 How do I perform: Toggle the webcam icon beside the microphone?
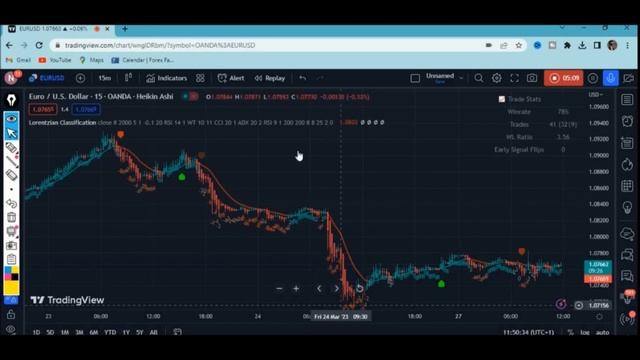point(629,78)
